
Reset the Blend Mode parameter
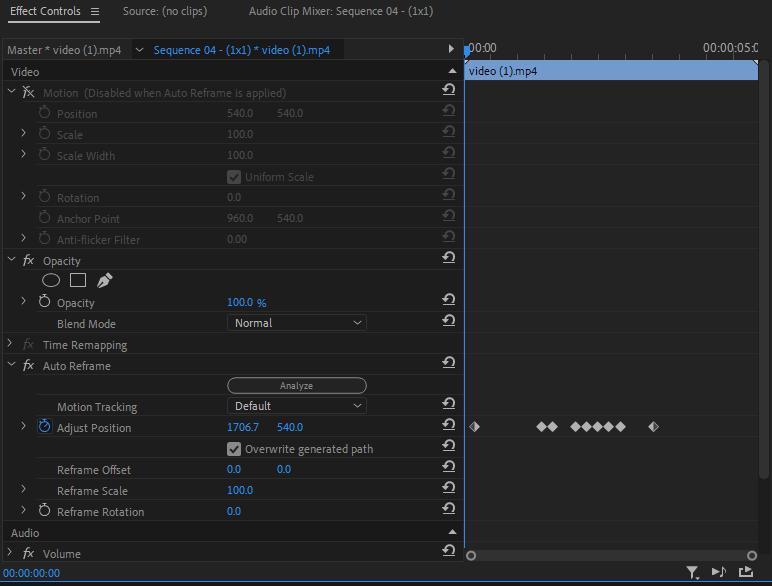[x=449, y=321]
